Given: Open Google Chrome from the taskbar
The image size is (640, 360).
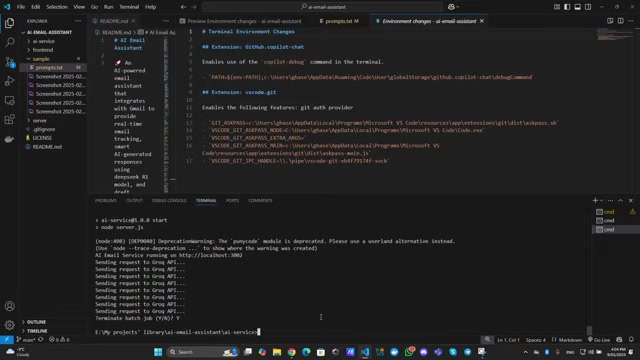Looking at the screenshot, I should [x=291, y=352].
